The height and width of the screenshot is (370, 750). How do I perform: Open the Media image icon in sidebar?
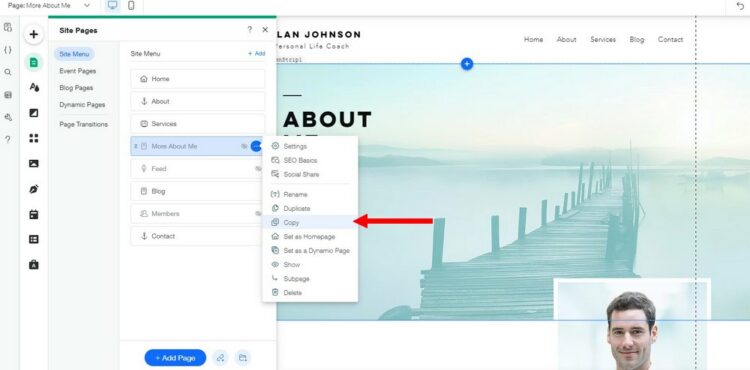coord(33,163)
